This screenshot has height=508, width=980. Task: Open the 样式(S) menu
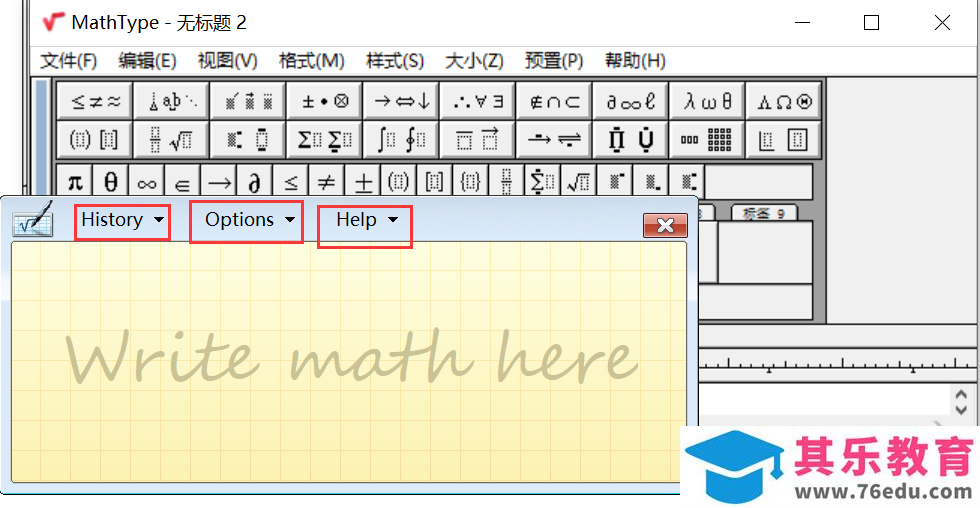[x=395, y=61]
